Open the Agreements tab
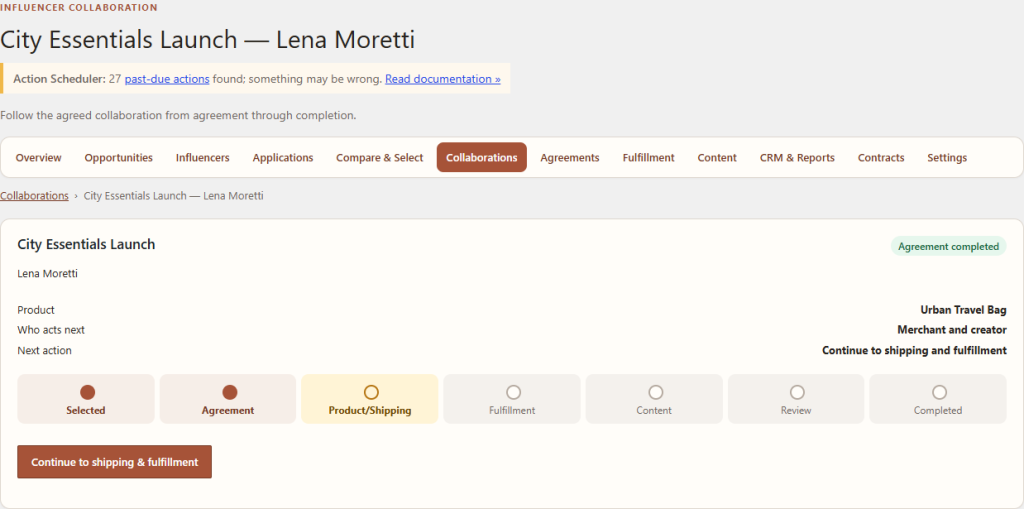Viewport: 1024px width, 509px height. click(x=569, y=157)
